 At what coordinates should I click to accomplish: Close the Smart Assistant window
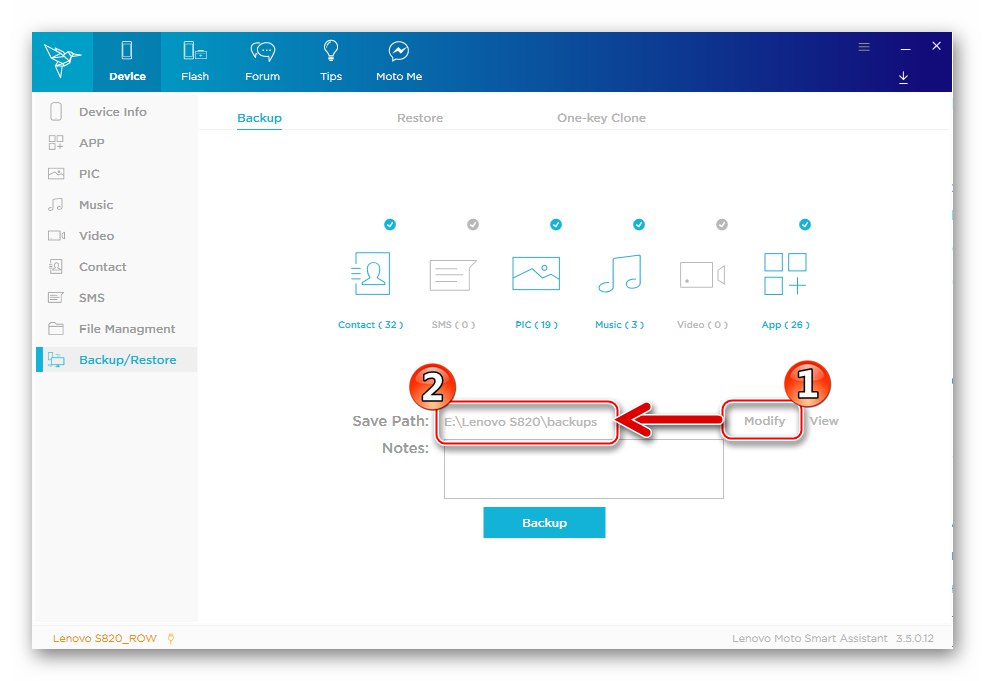(x=936, y=46)
